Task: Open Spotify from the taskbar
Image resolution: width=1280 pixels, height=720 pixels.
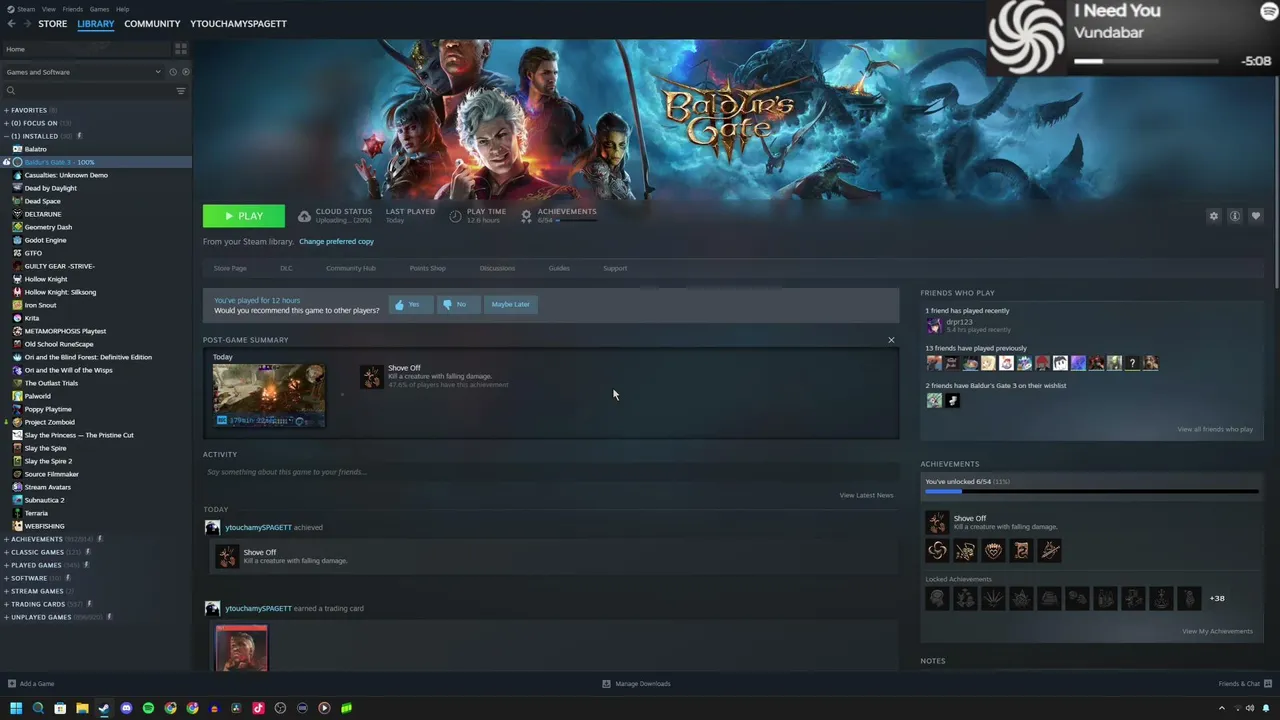Action: (x=148, y=708)
